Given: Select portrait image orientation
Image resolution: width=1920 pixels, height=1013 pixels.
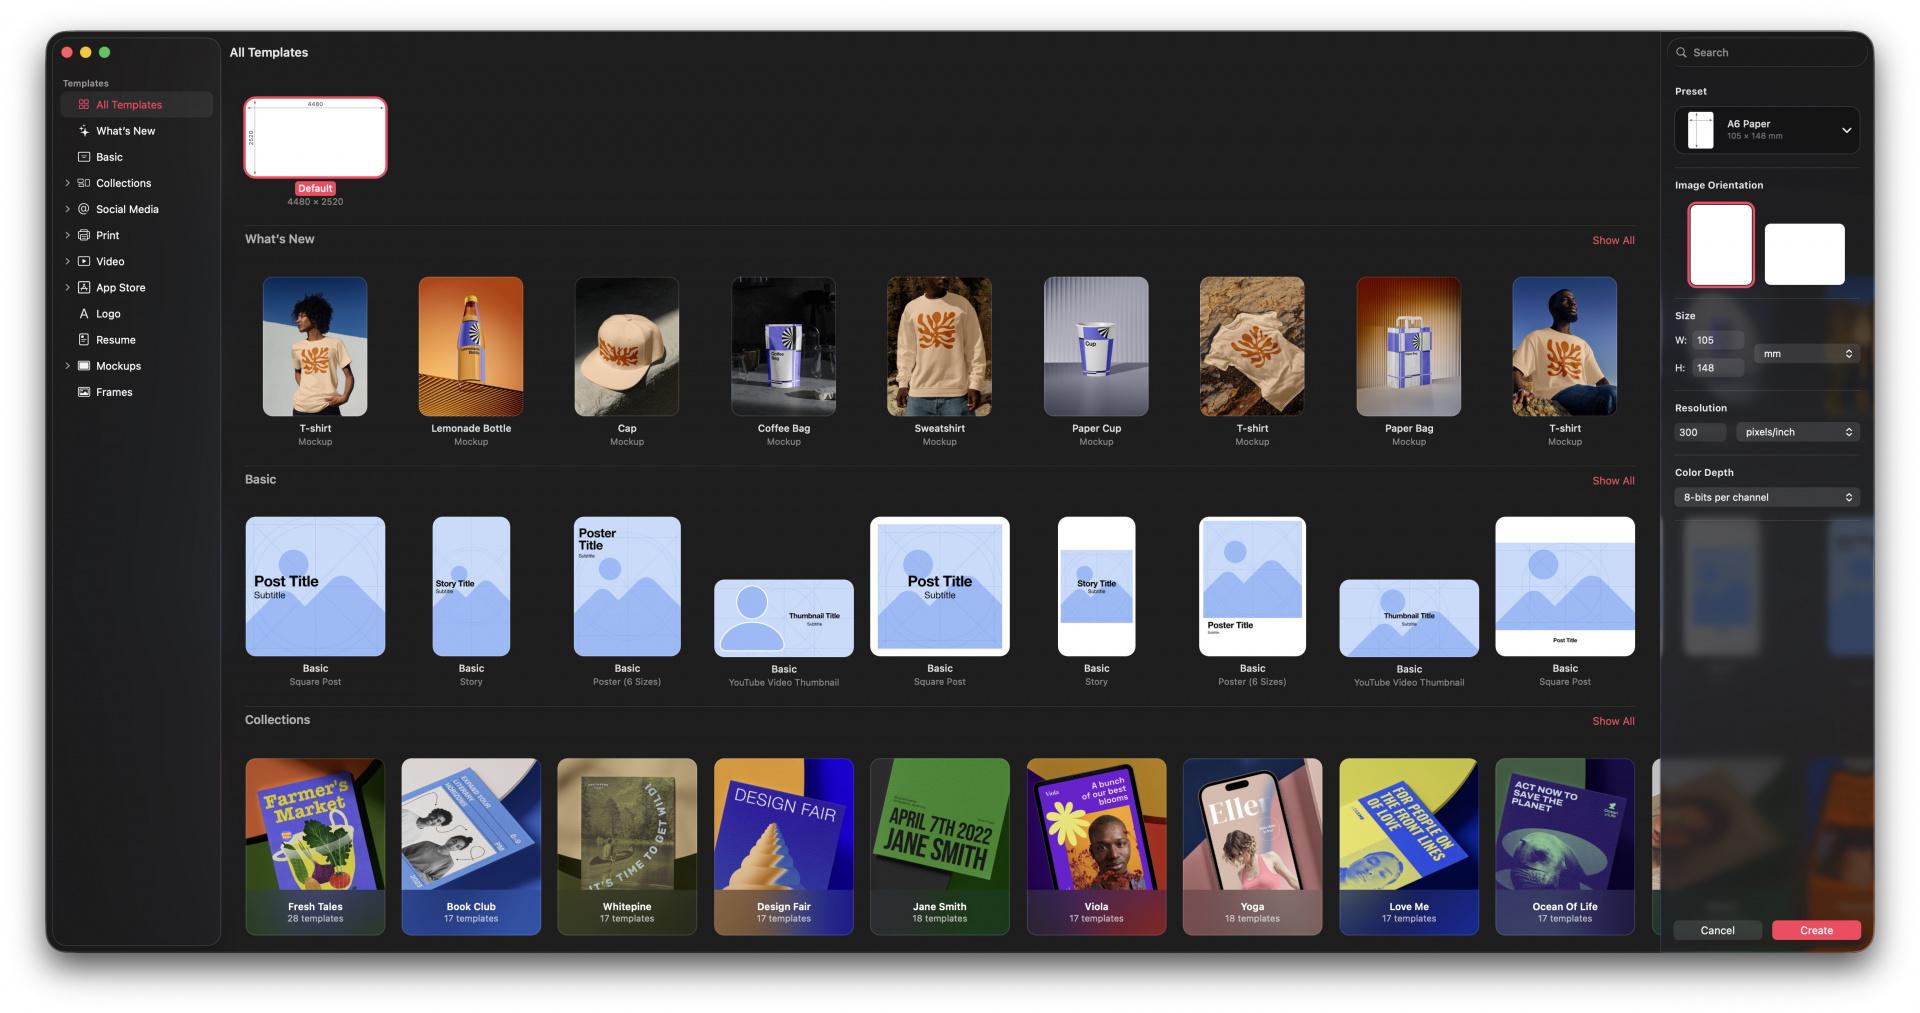Looking at the screenshot, I should tap(1720, 245).
